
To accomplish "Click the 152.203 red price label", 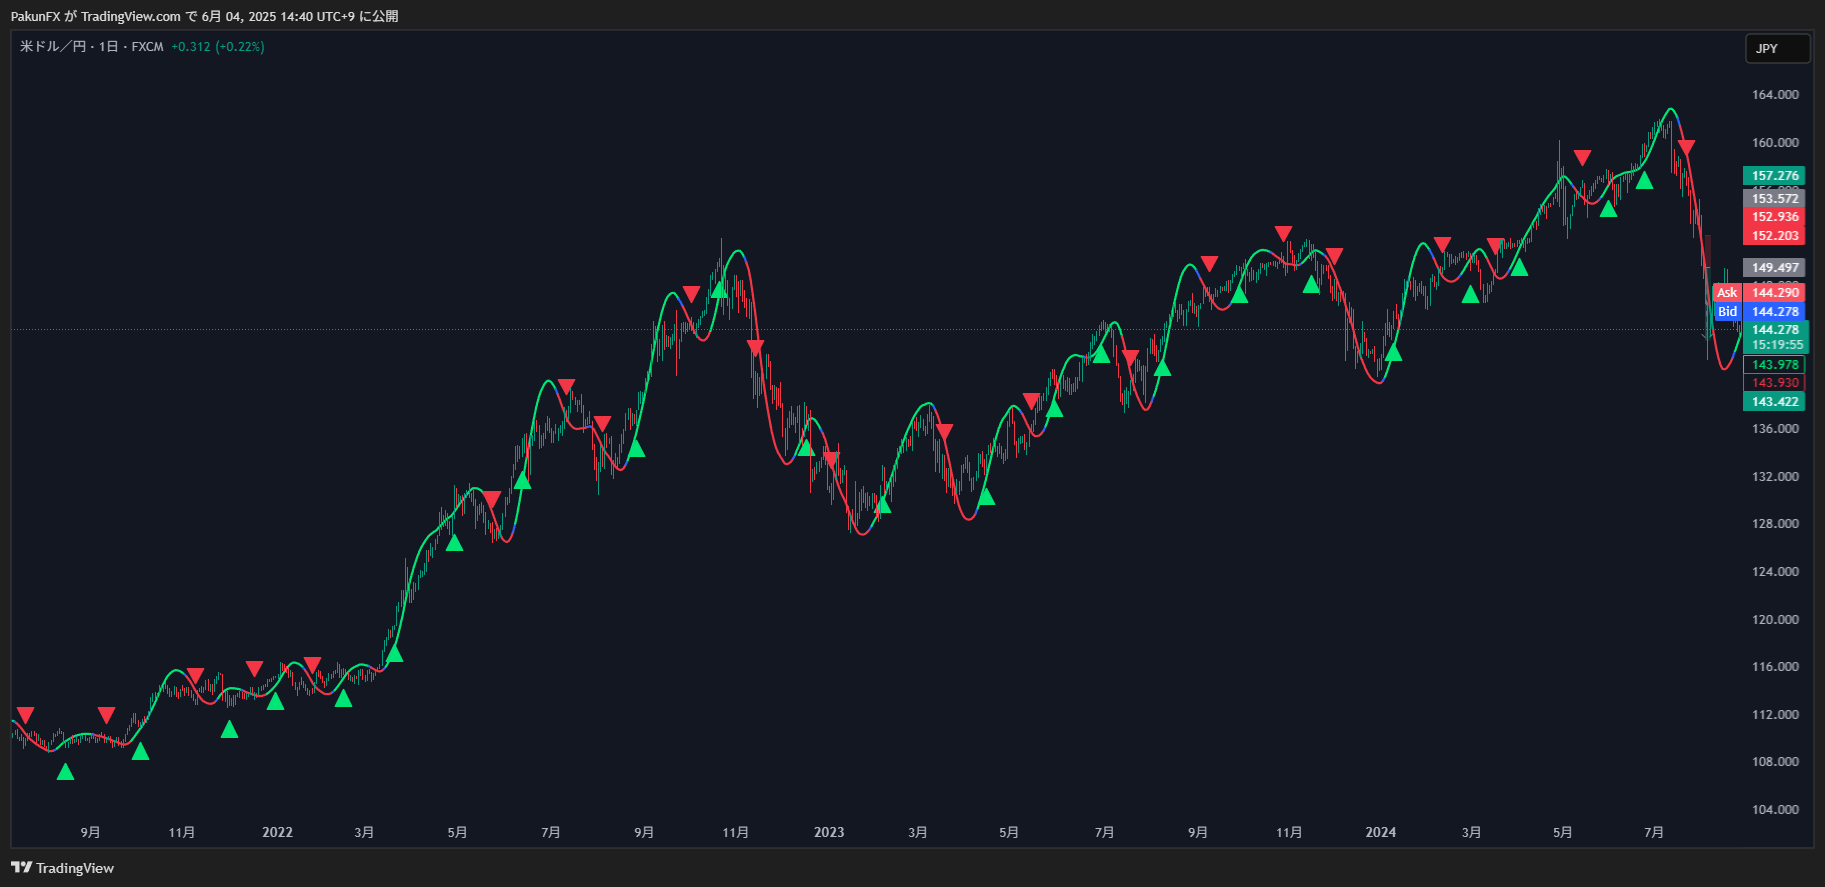I will click(1774, 235).
